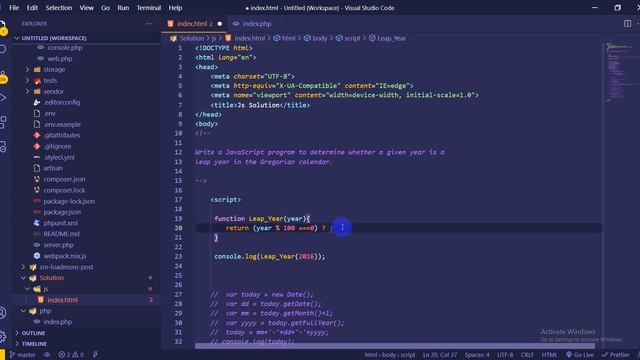Open README.md file

pos(61,234)
